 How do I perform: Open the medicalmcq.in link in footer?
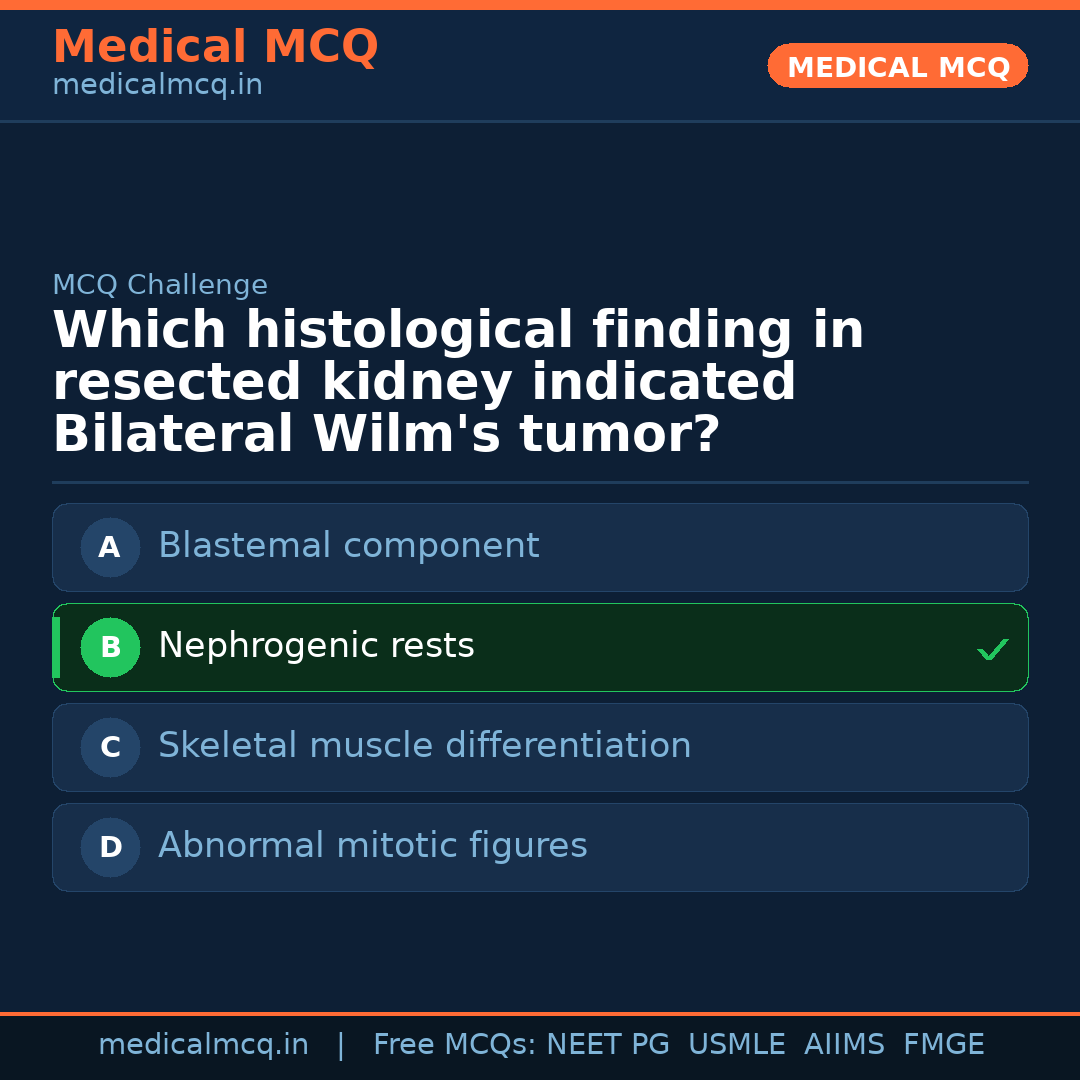[x=203, y=1045]
